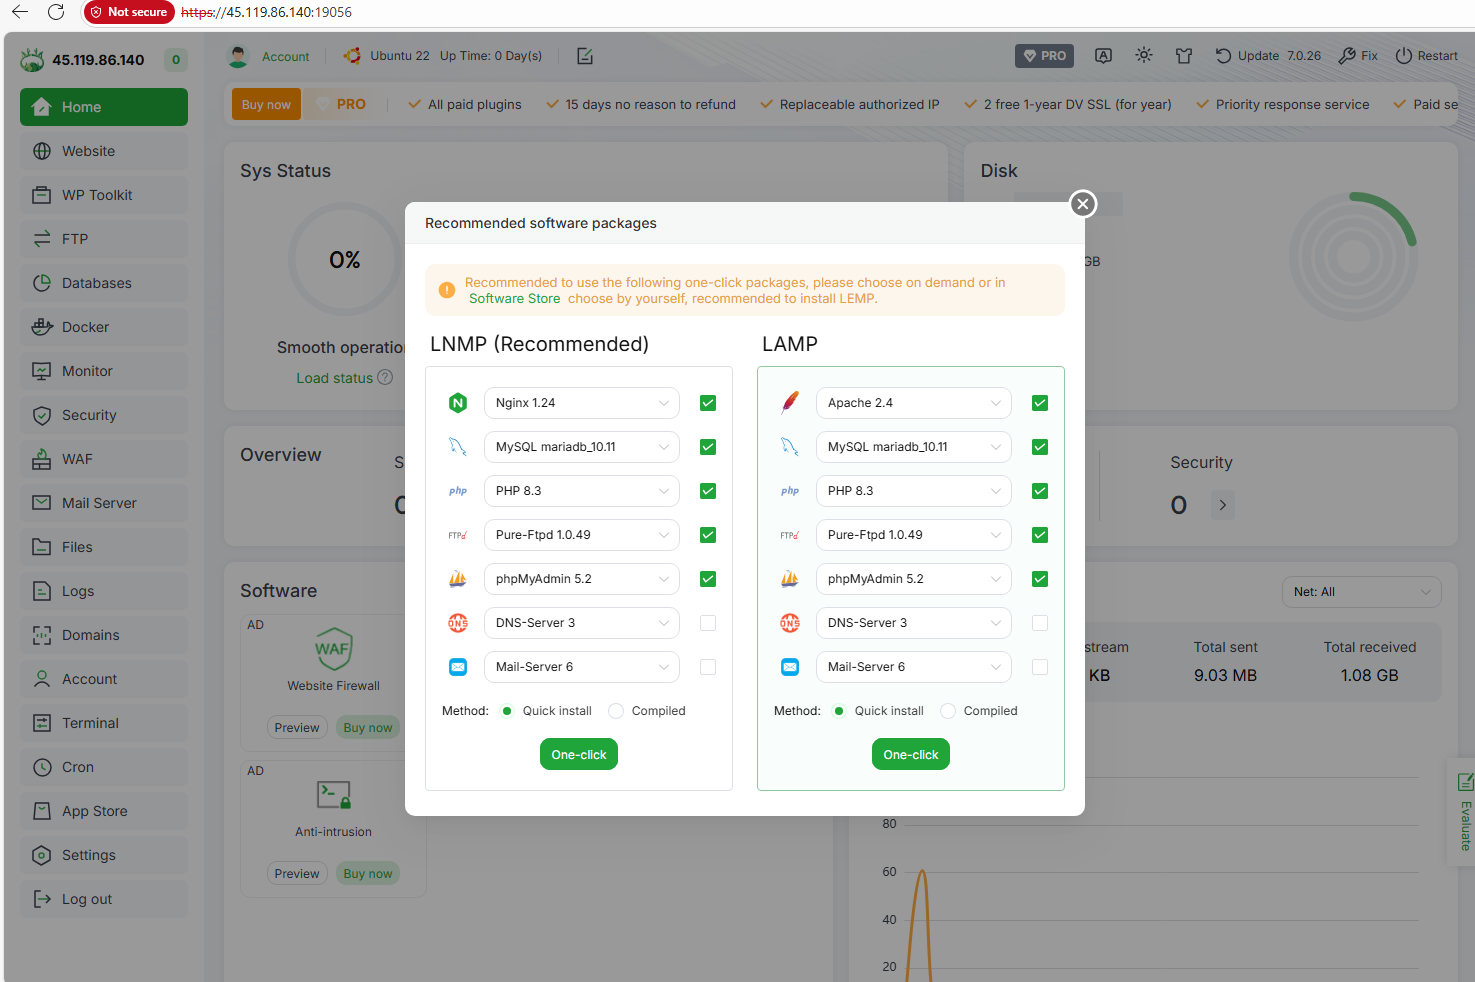This screenshot has width=1475, height=982.
Task: Click the Update refresh icon
Action: [x=1223, y=56]
